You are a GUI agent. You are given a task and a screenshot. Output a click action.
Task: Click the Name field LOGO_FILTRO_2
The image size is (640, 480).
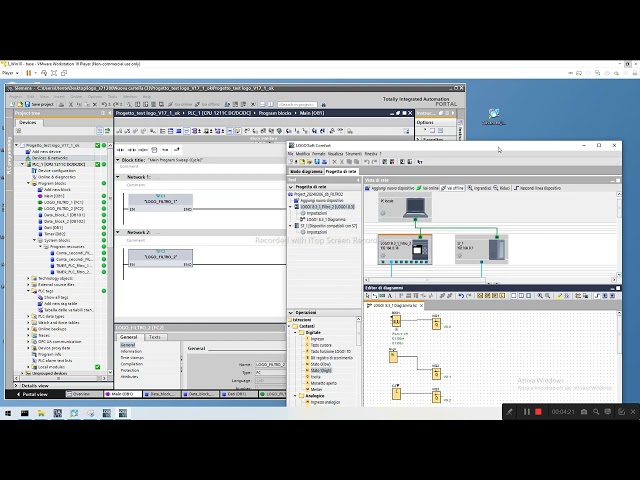click(270, 364)
